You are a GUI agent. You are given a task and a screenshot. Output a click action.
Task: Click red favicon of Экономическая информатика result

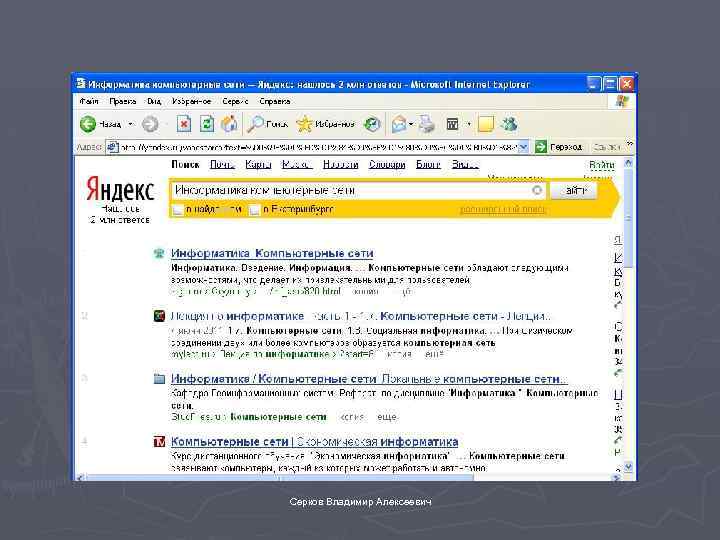click(x=159, y=442)
